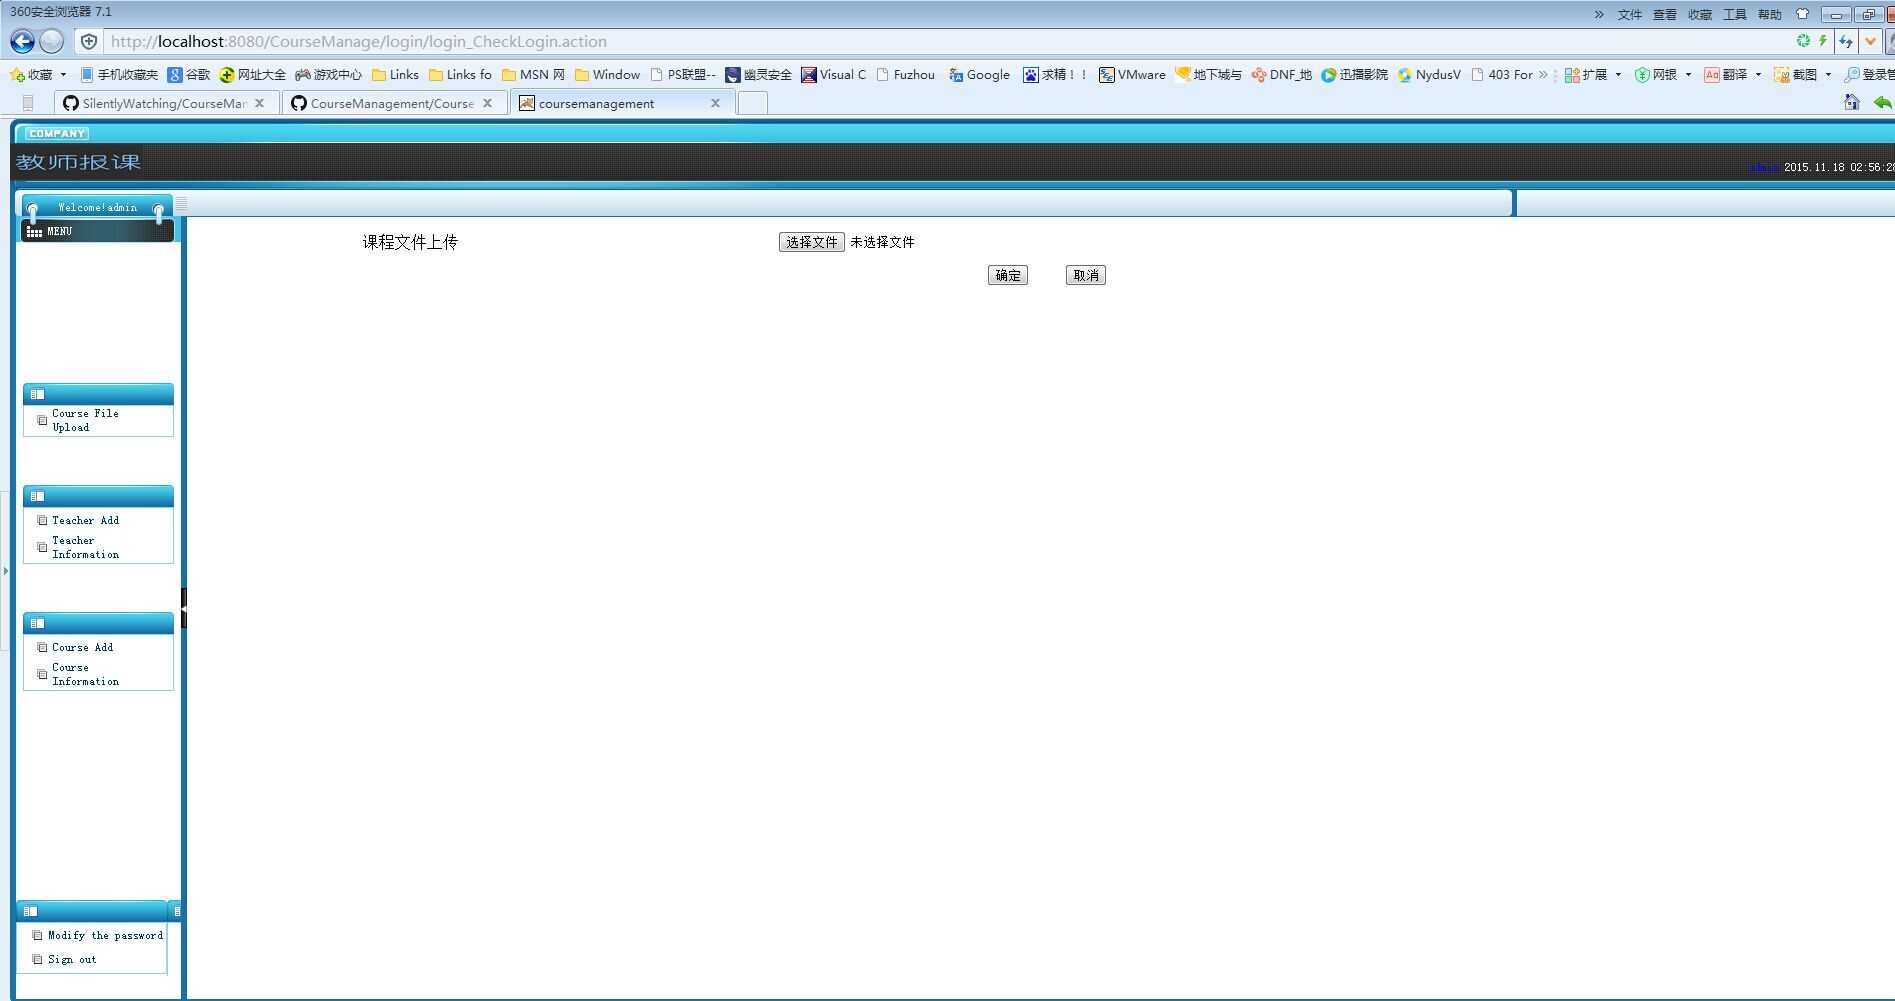Go back with the browser back arrow
Image resolution: width=1895 pixels, height=1001 pixels.
(x=22, y=41)
